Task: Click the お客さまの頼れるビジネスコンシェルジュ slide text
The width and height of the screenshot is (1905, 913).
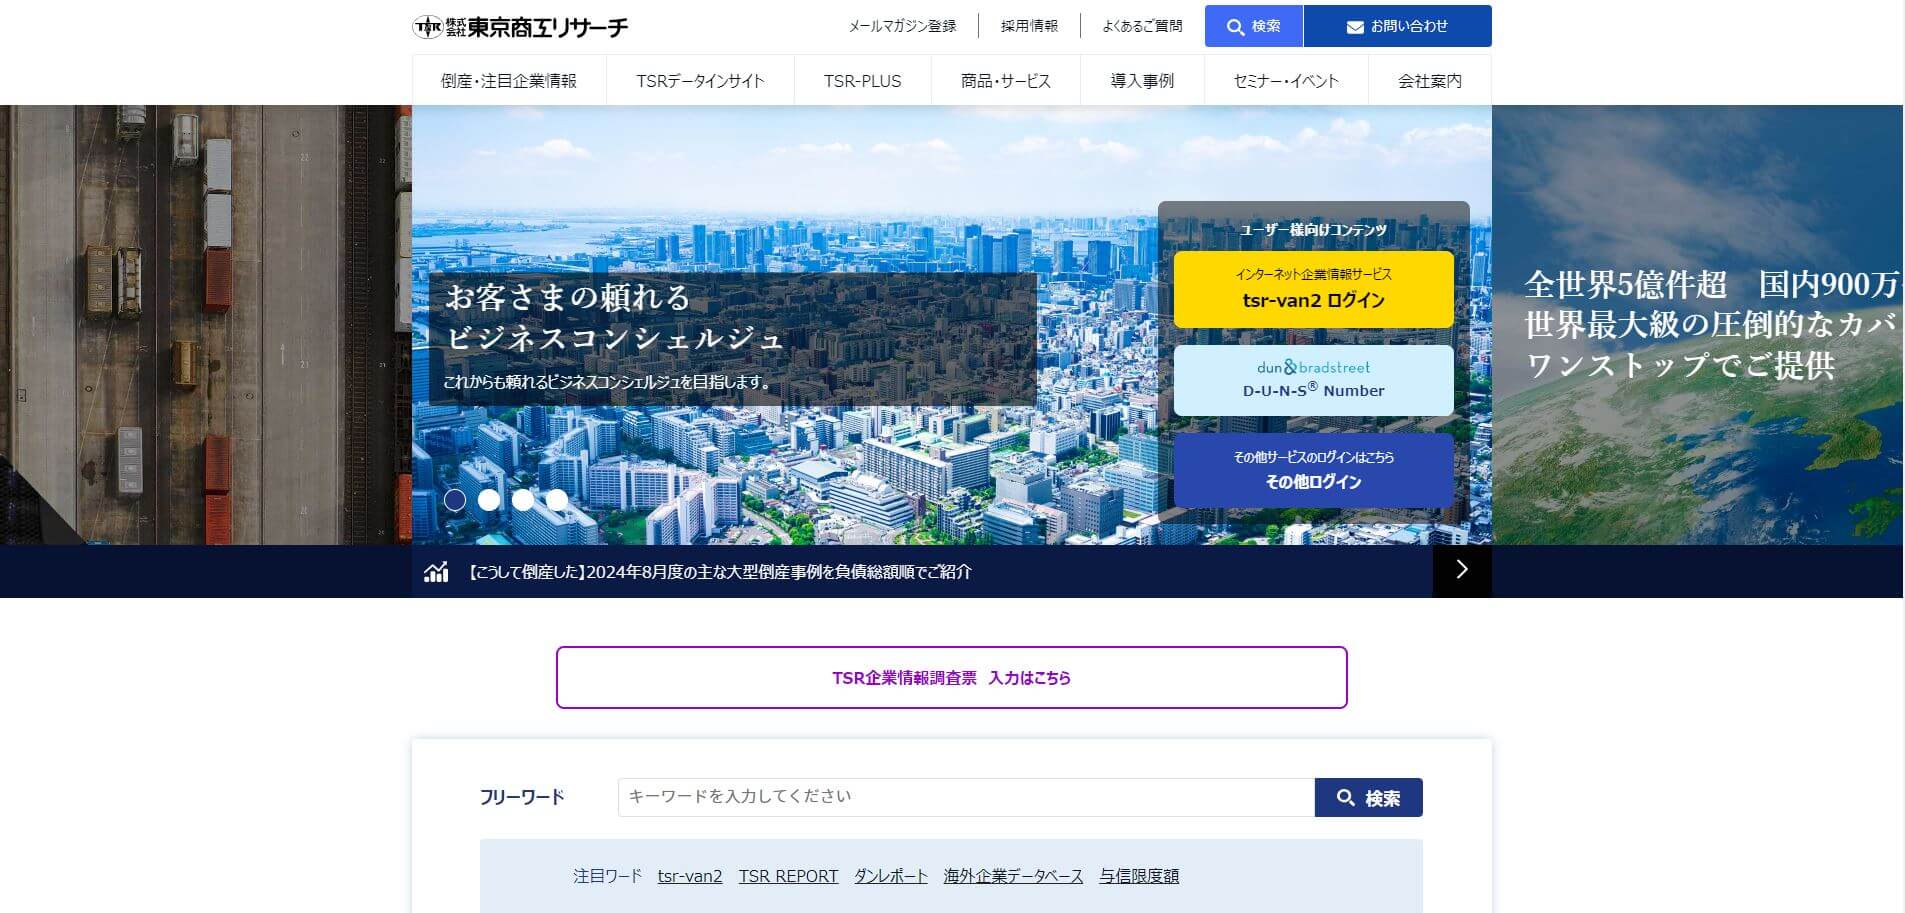Action: click(x=613, y=317)
